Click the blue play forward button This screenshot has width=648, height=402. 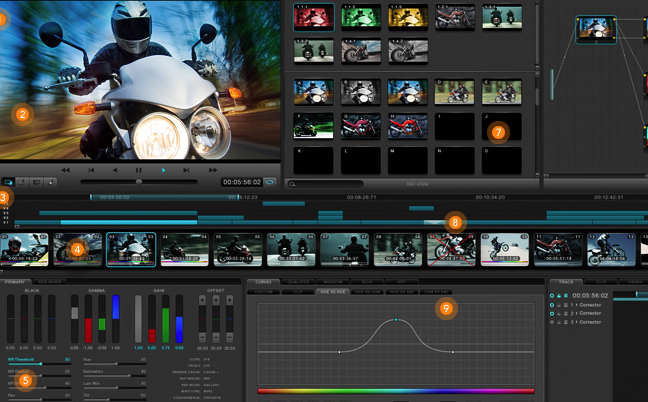click(163, 170)
